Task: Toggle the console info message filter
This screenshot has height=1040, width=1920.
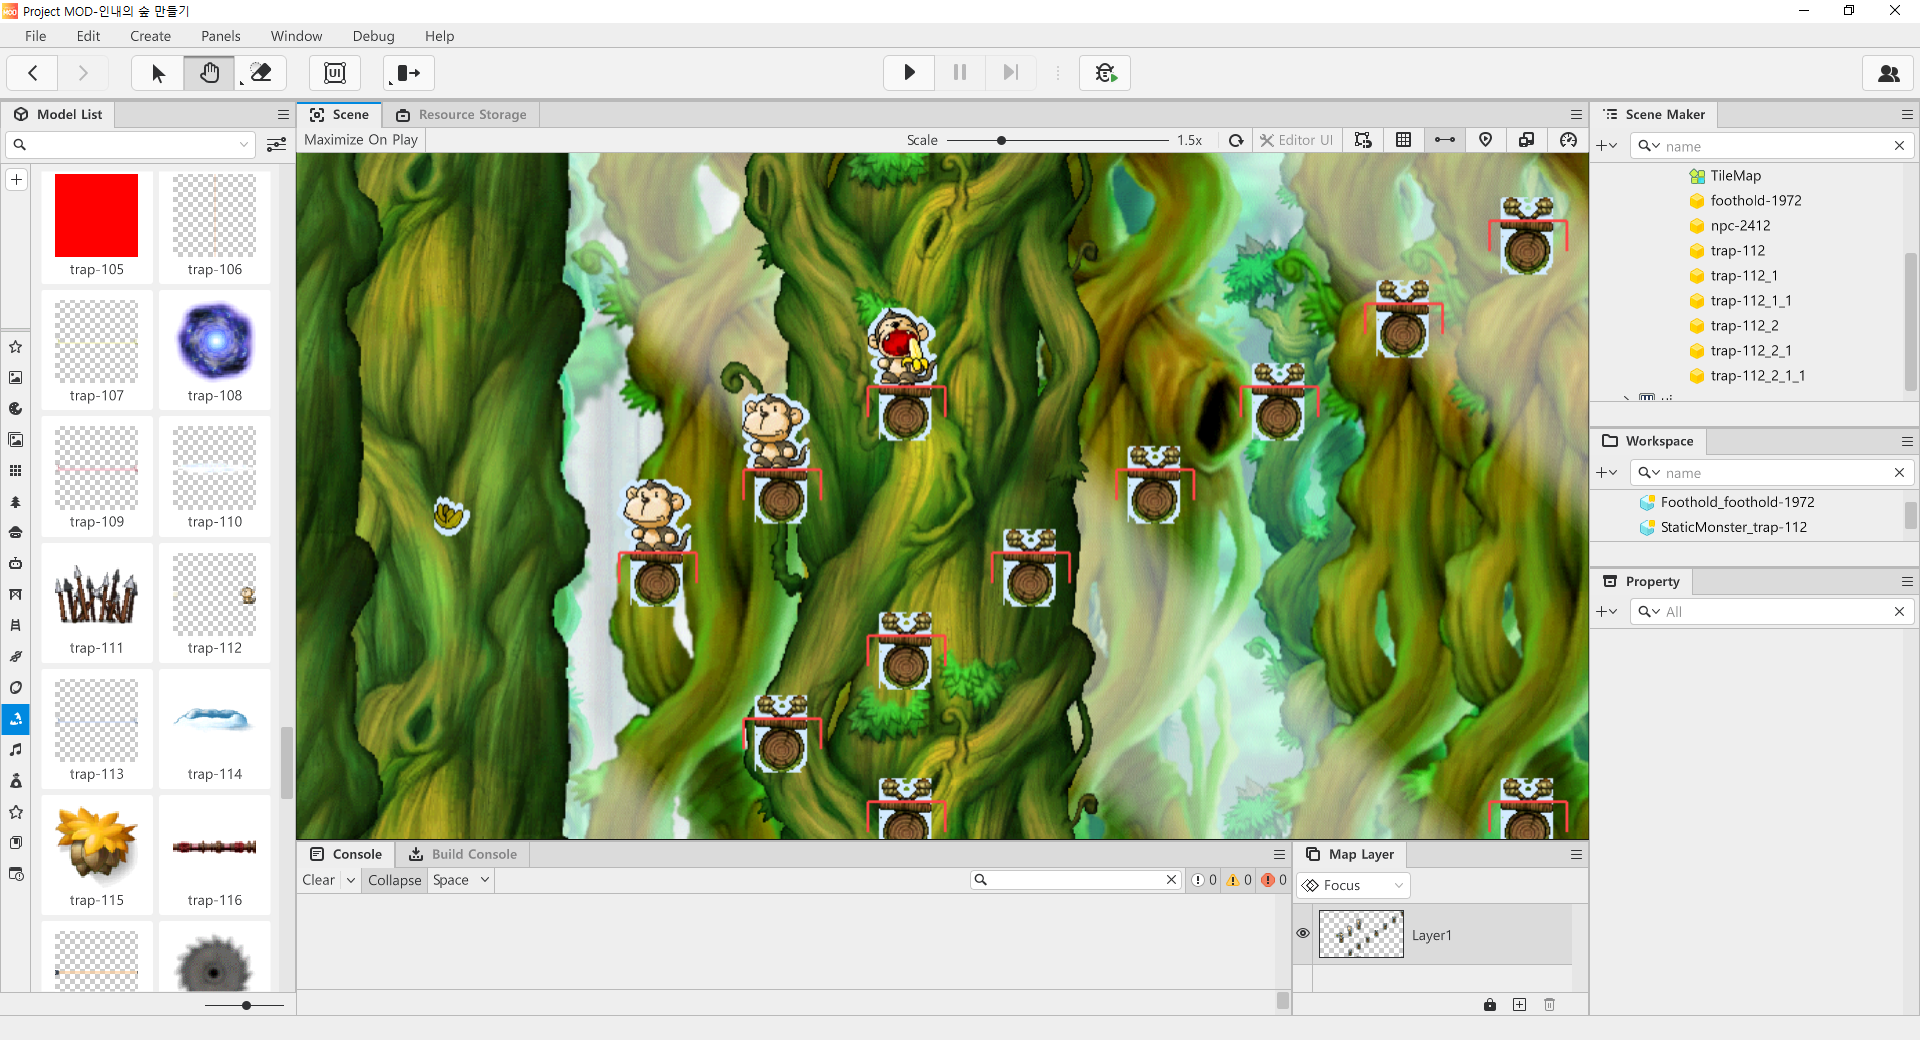Action: [1204, 880]
